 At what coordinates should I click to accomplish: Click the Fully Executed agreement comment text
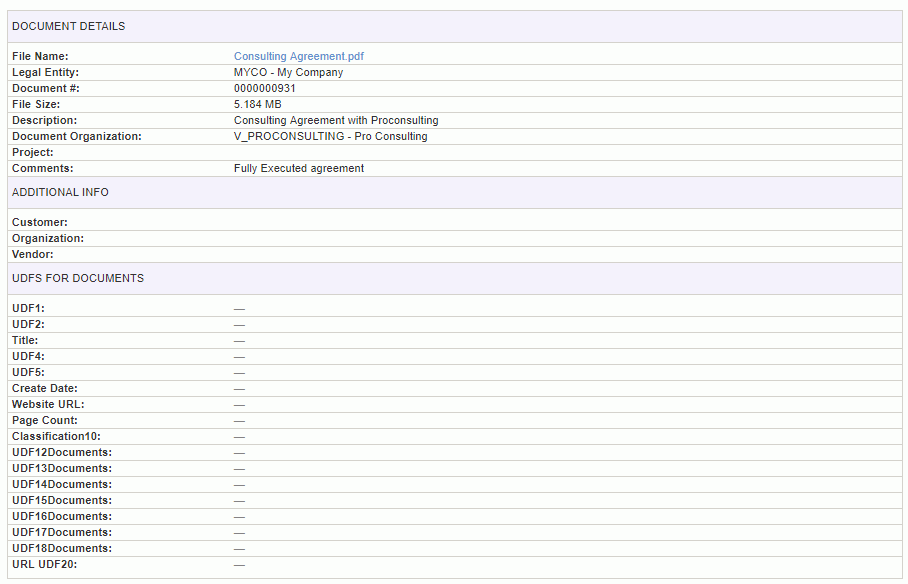pyautogui.click(x=299, y=169)
